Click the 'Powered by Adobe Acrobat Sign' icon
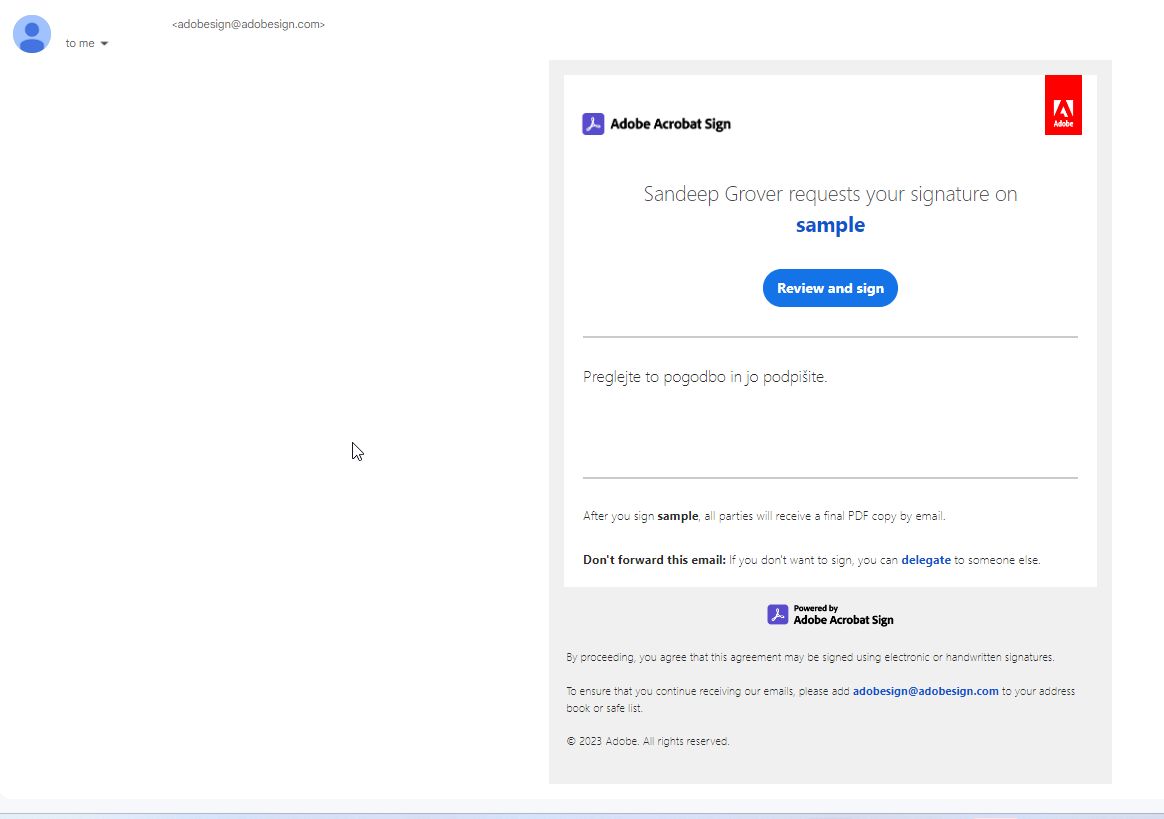 tap(777, 614)
